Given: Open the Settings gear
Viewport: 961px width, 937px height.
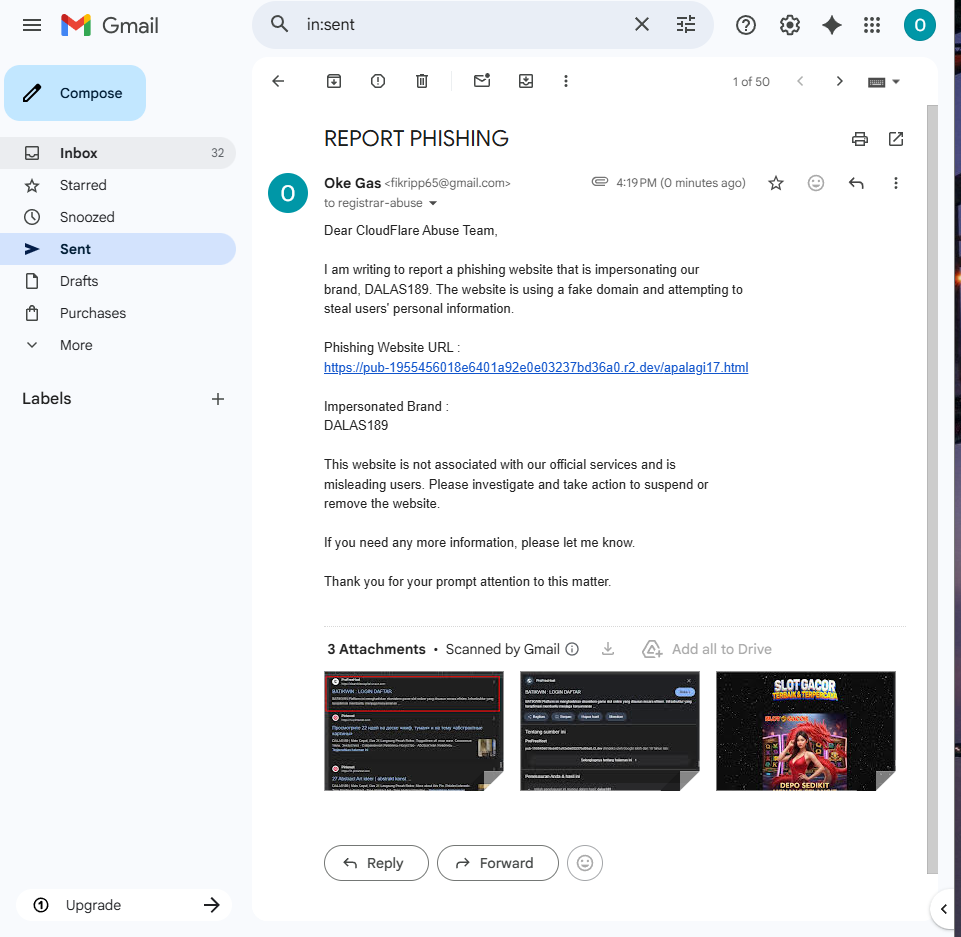Looking at the screenshot, I should click(789, 25).
